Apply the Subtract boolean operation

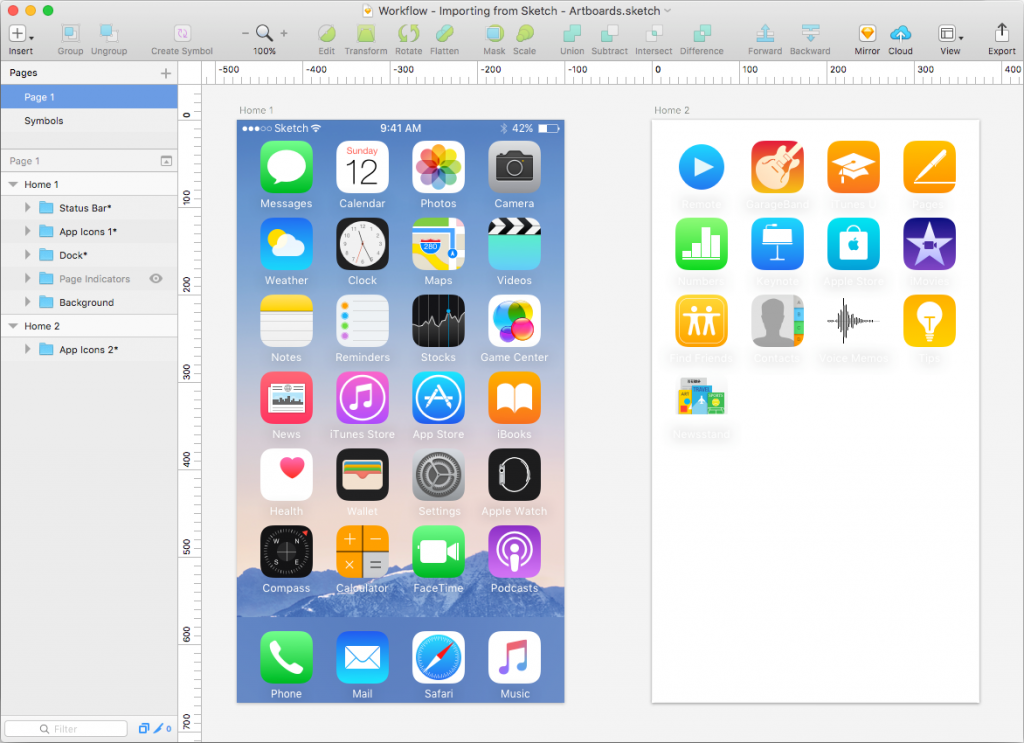click(x=609, y=33)
